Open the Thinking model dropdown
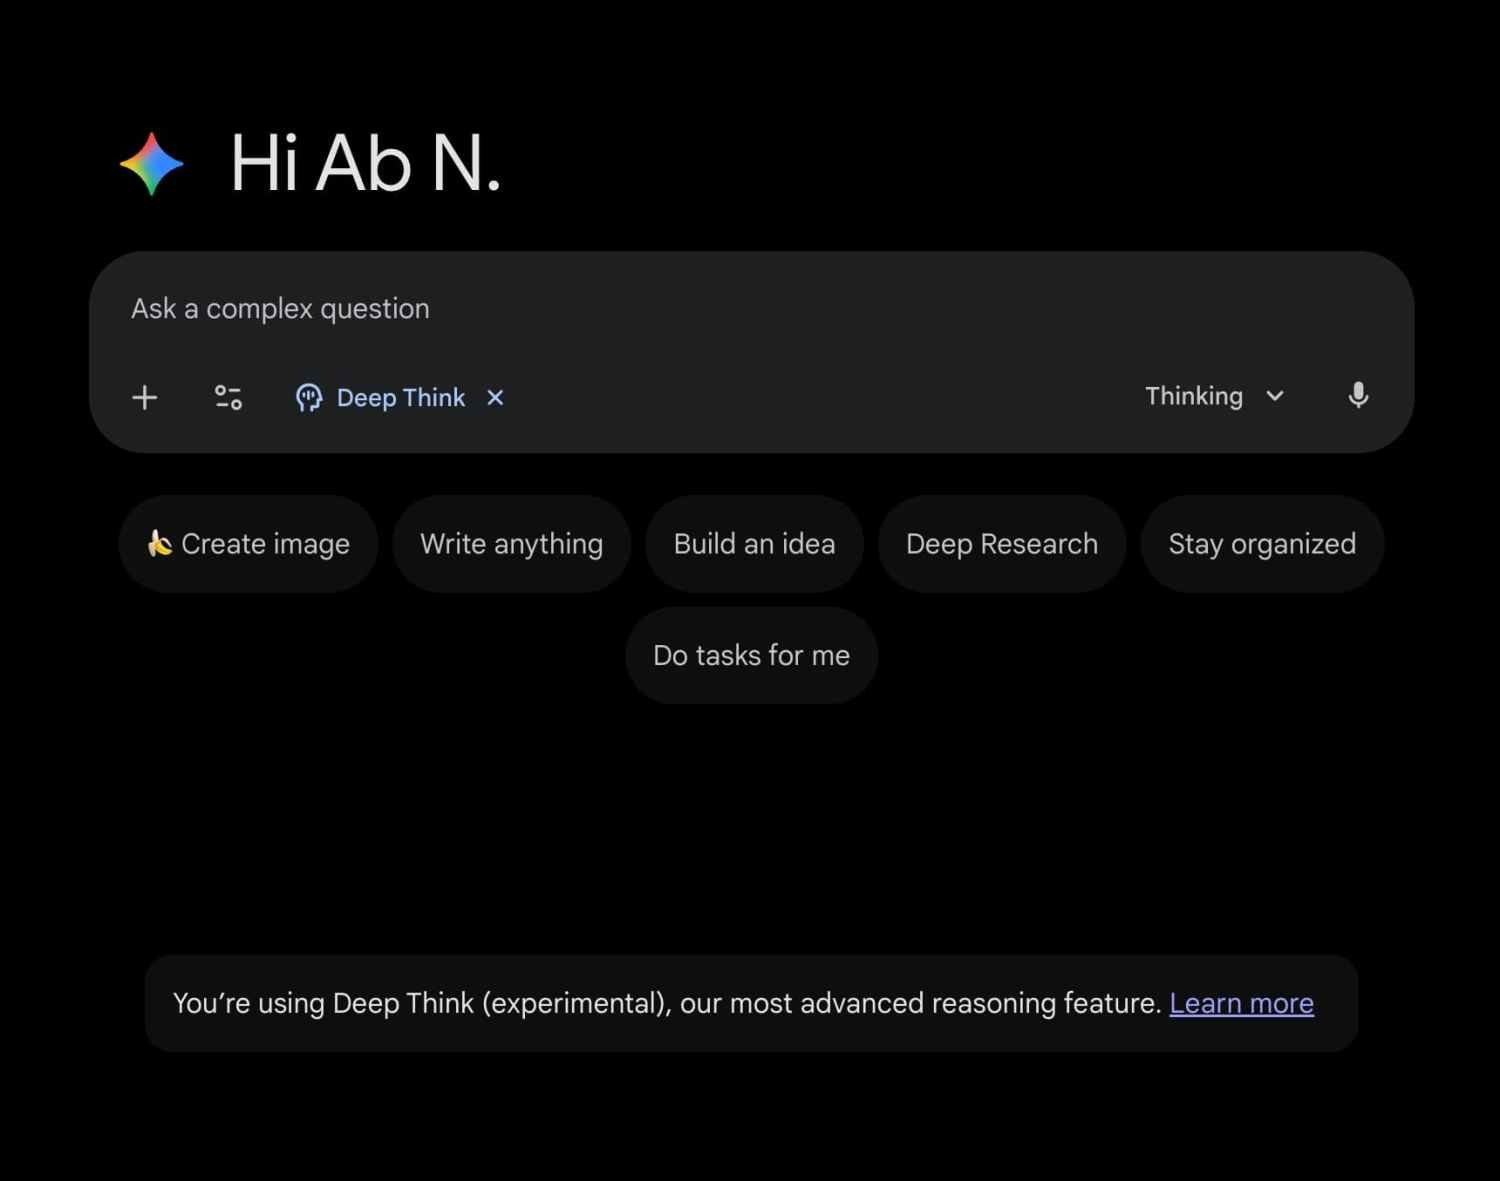 [x=1194, y=396]
